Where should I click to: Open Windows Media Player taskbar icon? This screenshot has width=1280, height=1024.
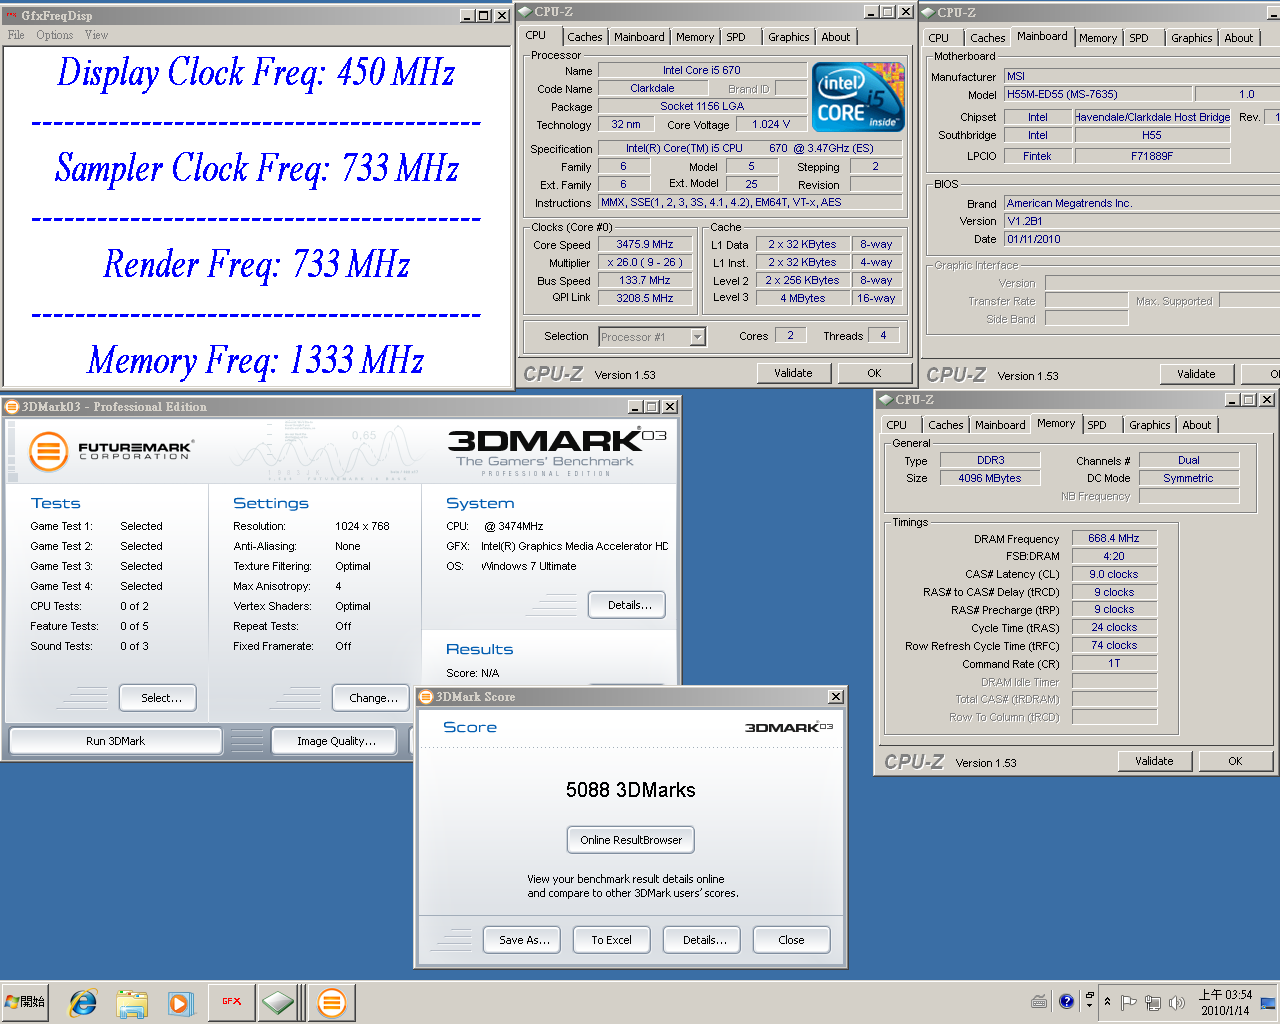(x=180, y=1002)
